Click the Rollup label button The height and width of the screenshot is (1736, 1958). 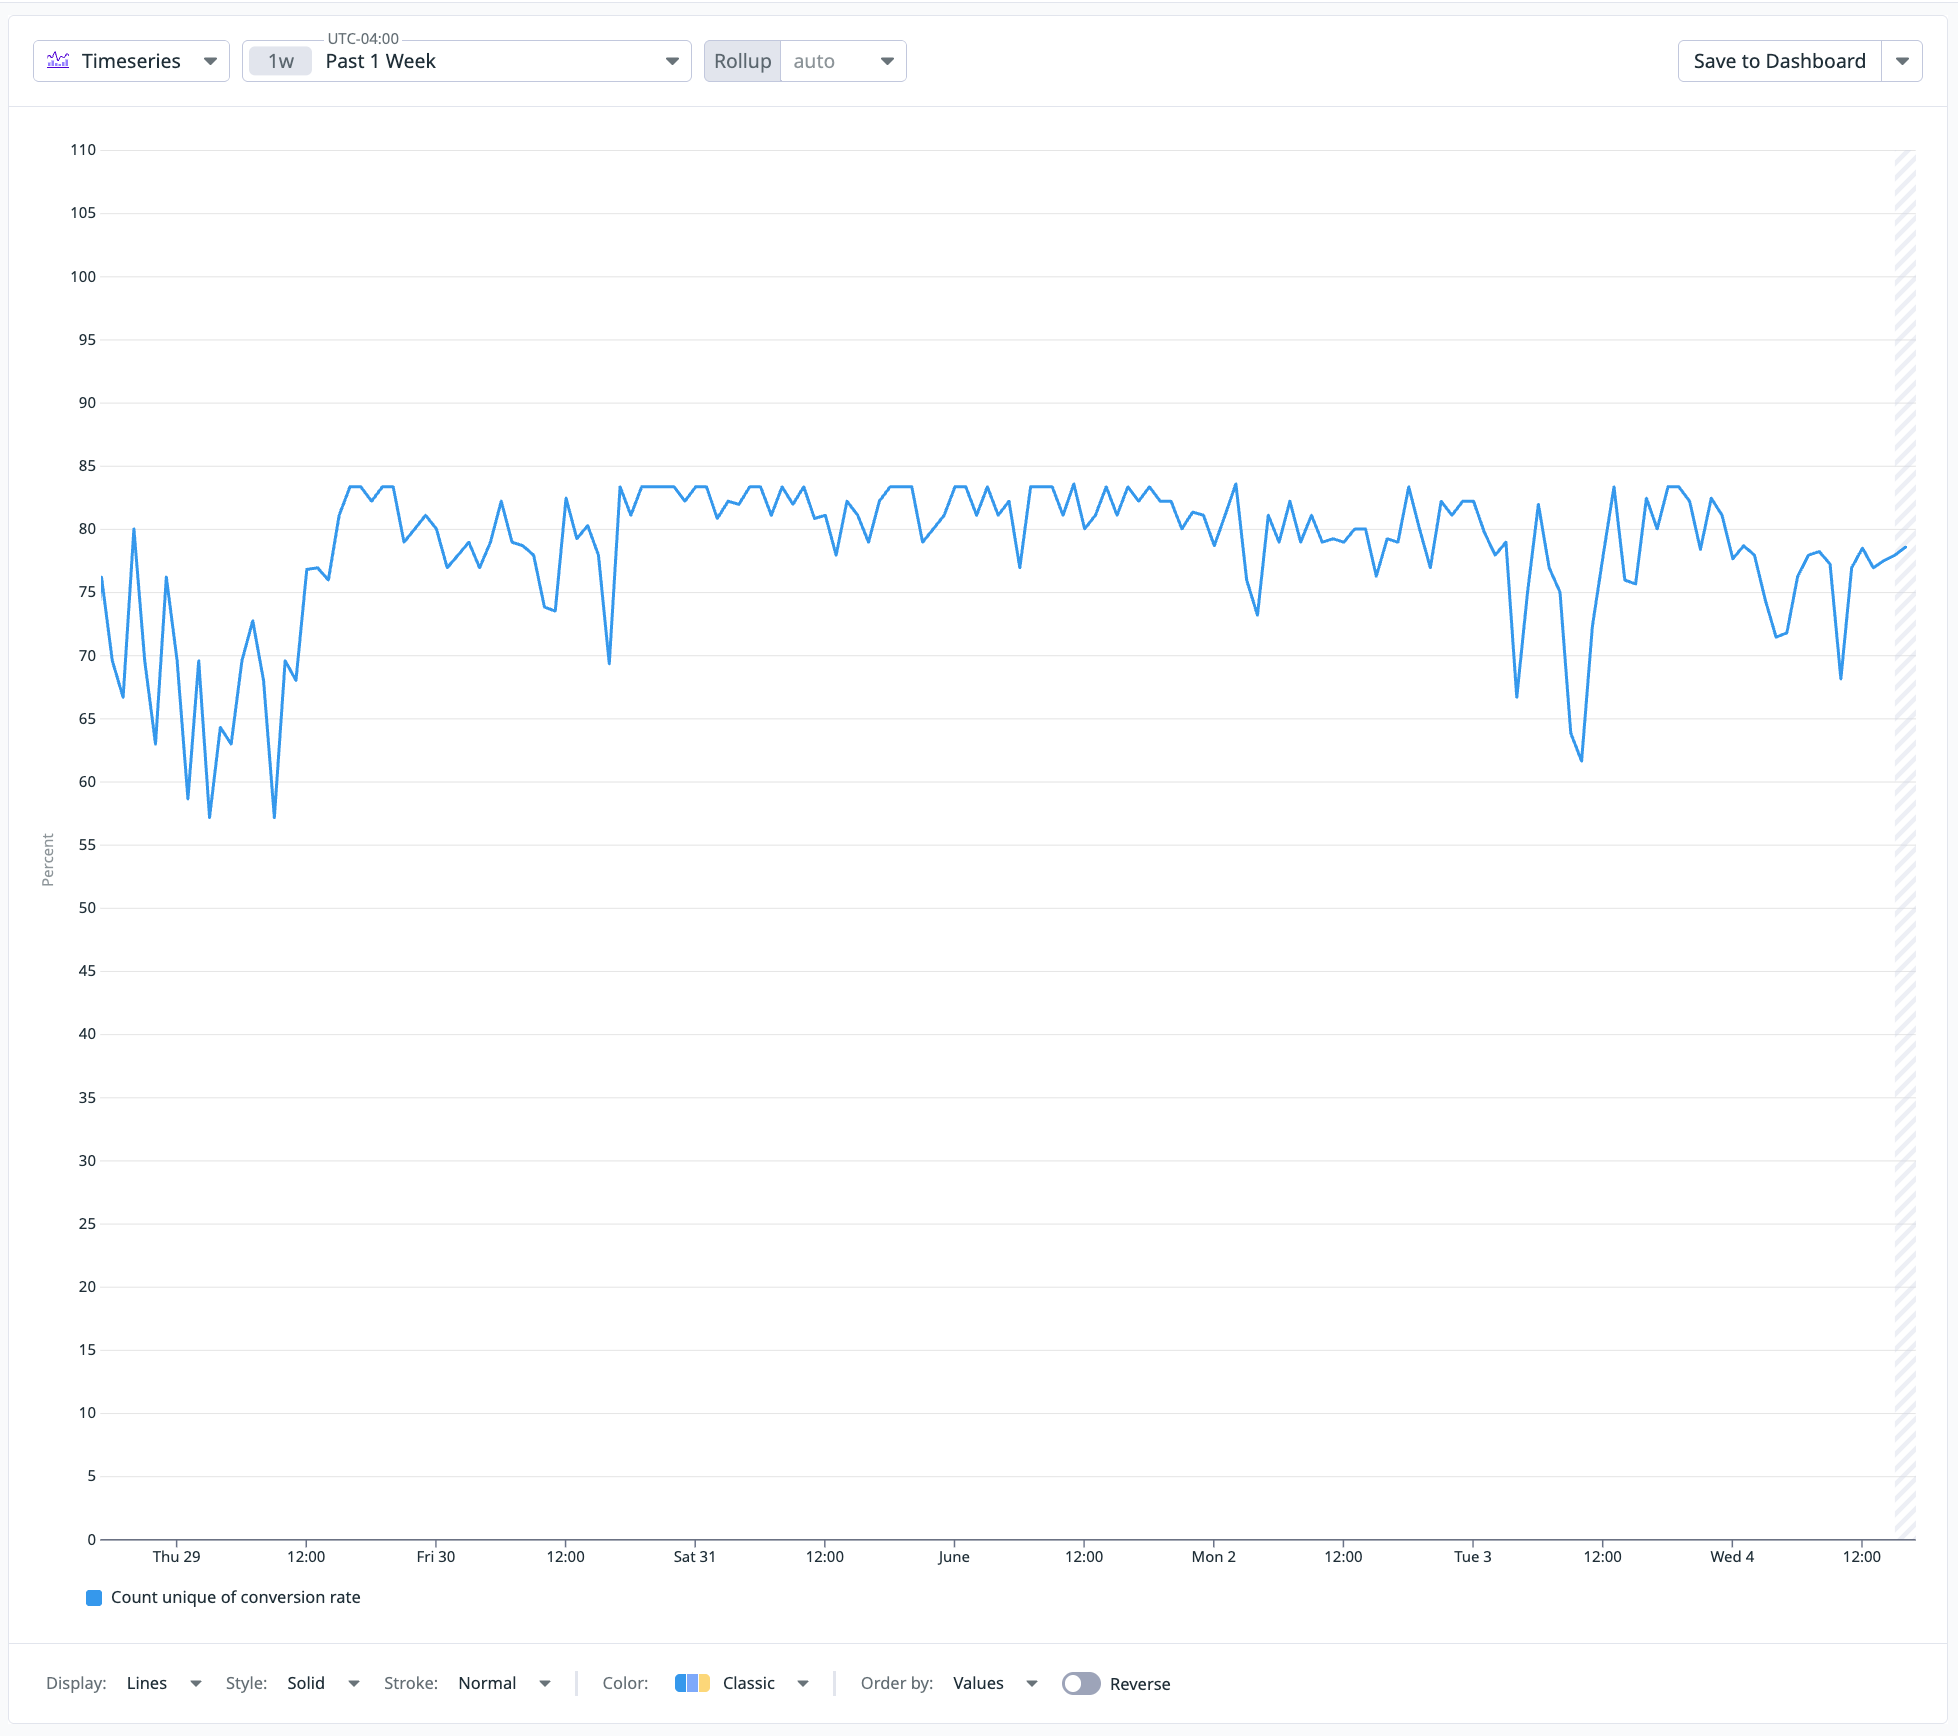click(742, 61)
